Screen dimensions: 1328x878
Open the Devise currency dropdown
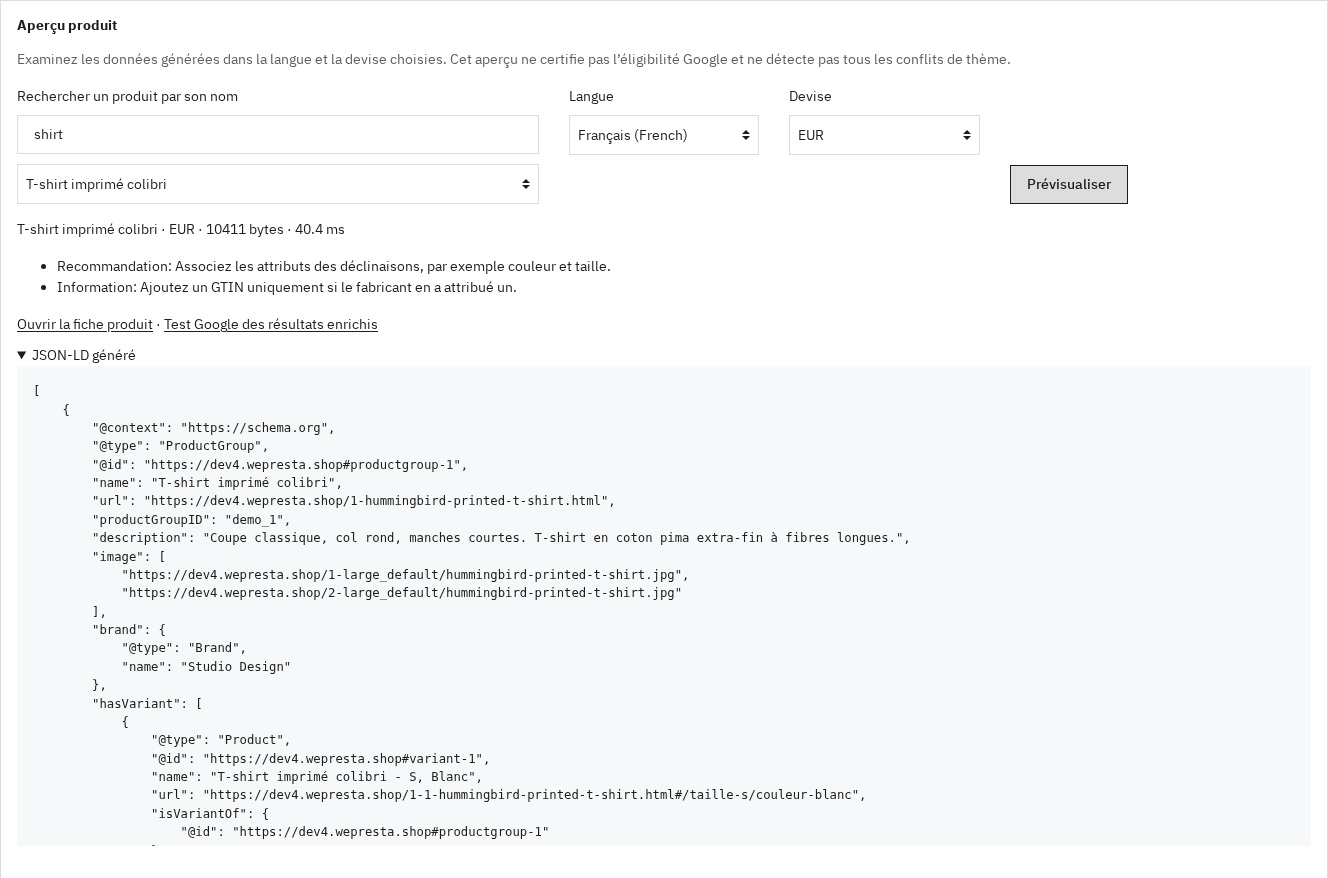tap(884, 135)
